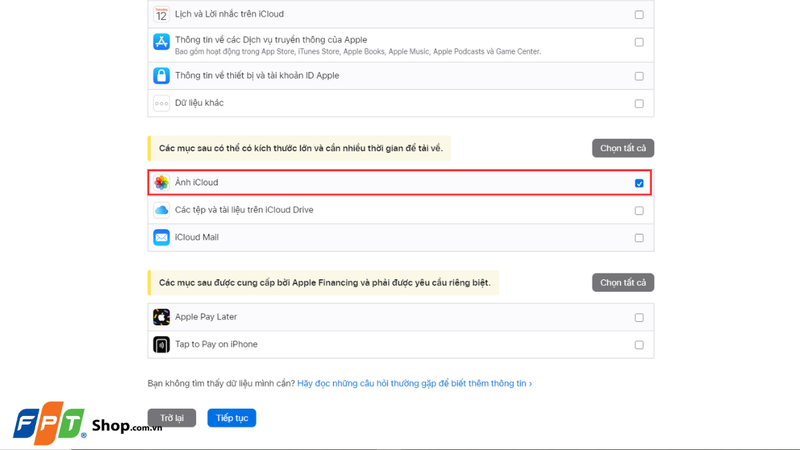Check the Lịch và Lời nhắc trên iCloud box

639,15
